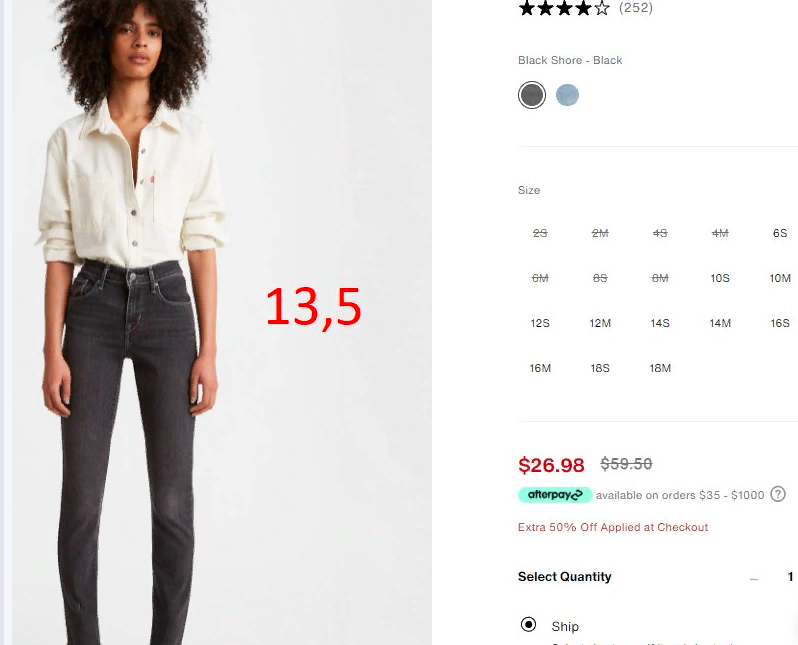Select the light blue color swatch
798x645 pixels.
point(567,95)
